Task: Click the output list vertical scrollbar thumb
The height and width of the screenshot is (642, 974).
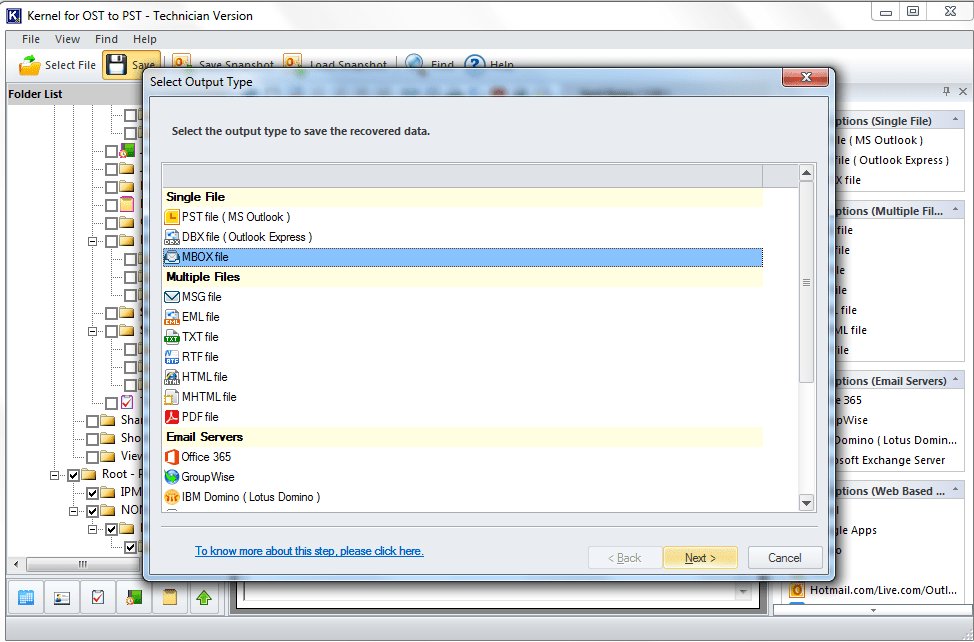Action: pos(806,282)
